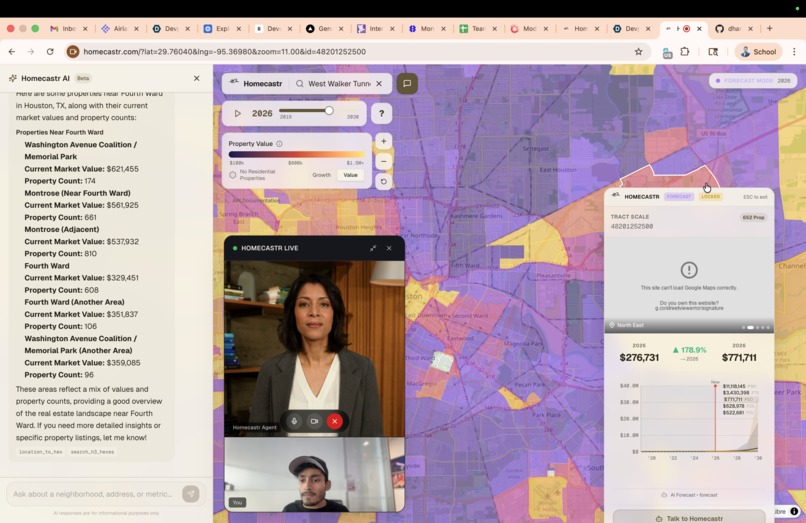Click the 178.9% growth indicator
This screenshot has width=806, height=523.
689,350
